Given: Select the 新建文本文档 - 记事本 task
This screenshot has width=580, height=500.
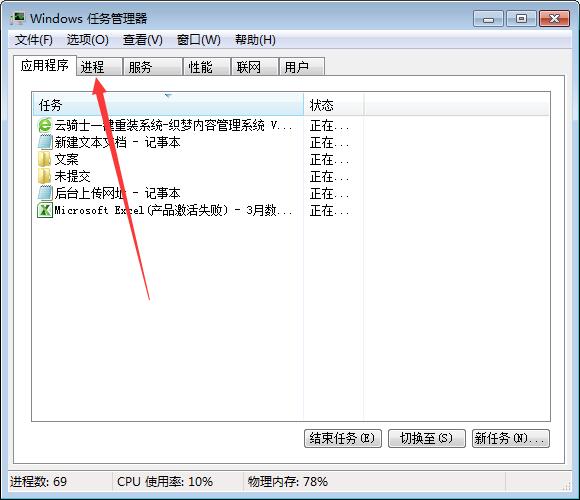Looking at the screenshot, I should point(109,142).
